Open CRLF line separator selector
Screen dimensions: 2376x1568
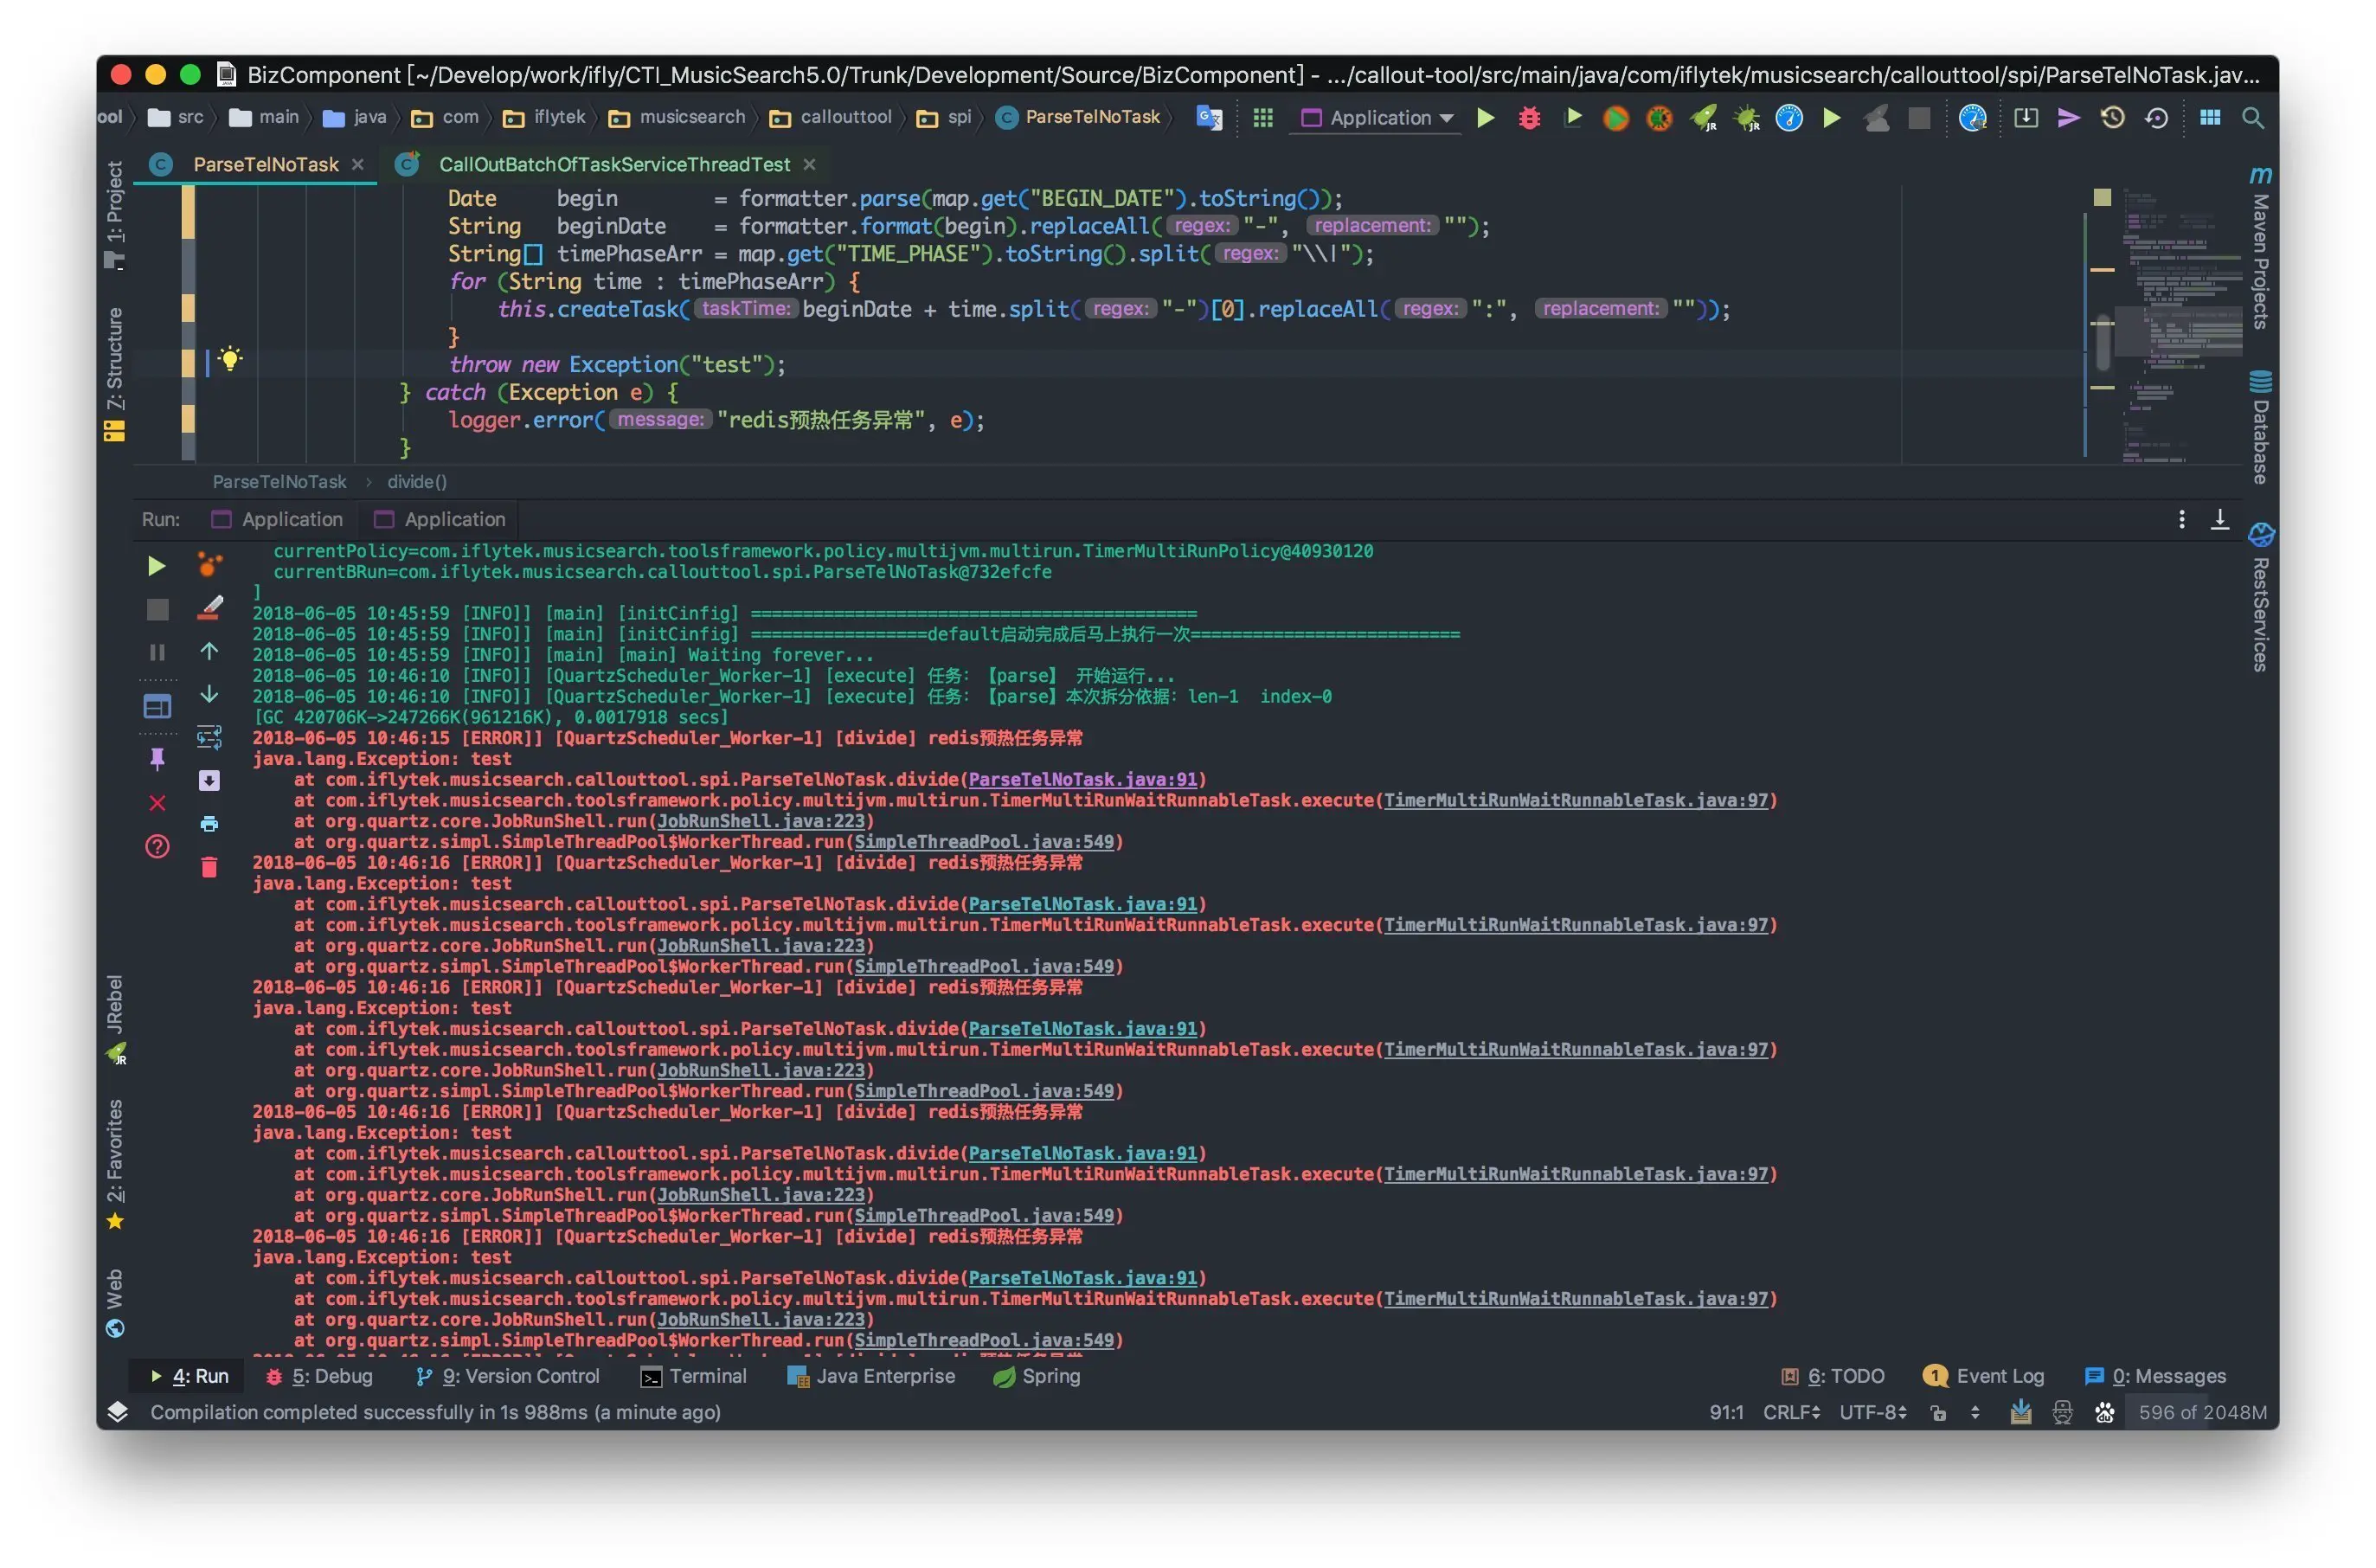pyautogui.click(x=1791, y=1412)
